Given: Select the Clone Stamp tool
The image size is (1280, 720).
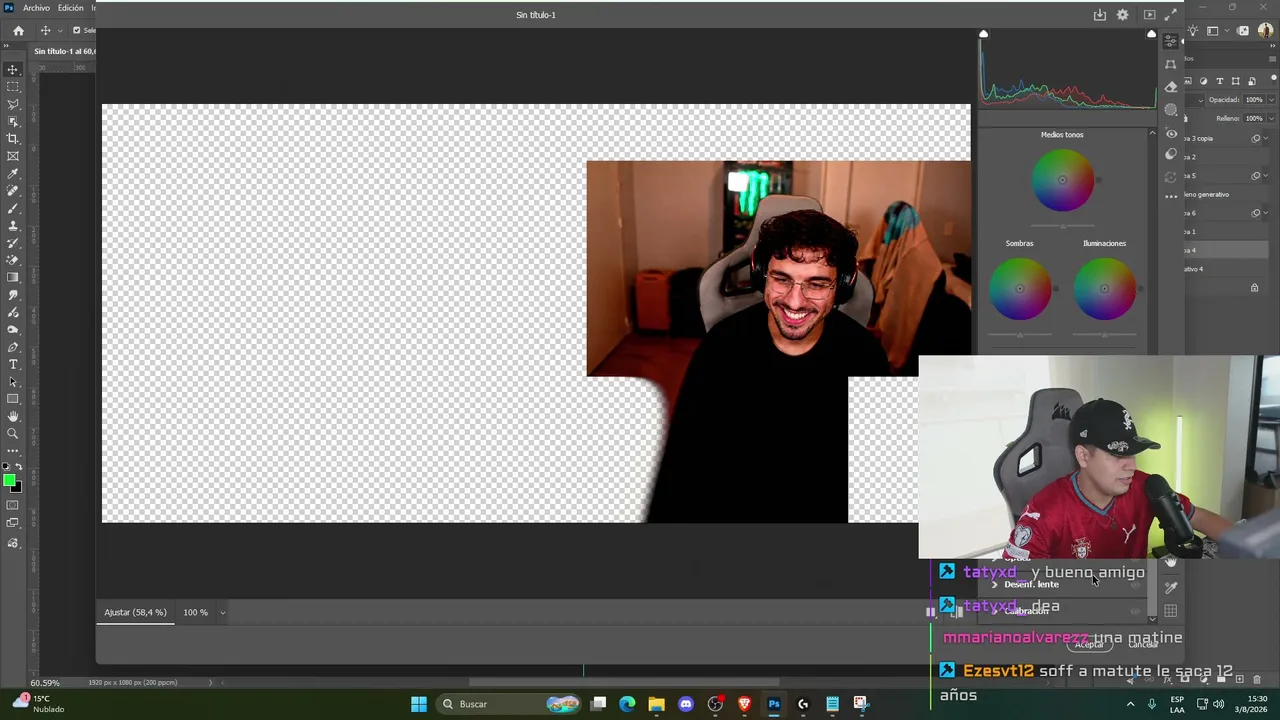Looking at the screenshot, I should [13, 226].
